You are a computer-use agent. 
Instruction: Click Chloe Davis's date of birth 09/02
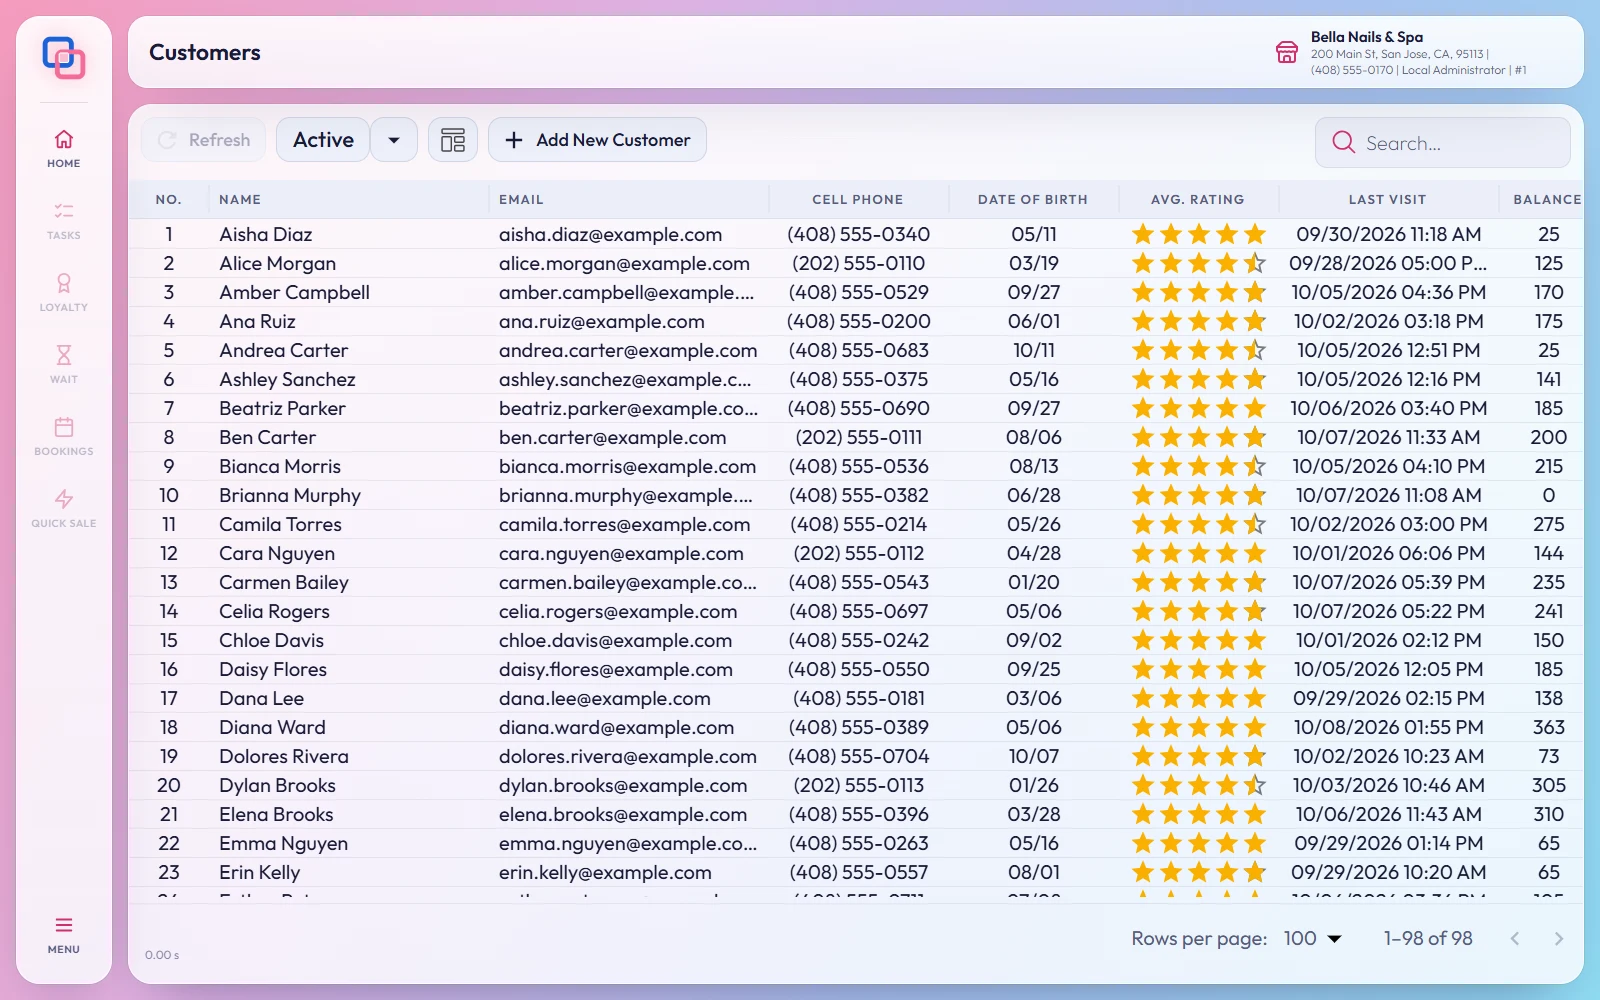pos(1033,640)
